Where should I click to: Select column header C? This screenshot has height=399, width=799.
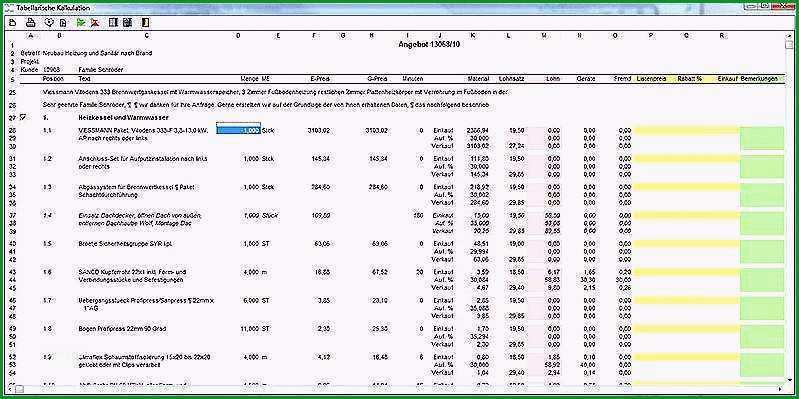tap(147, 35)
